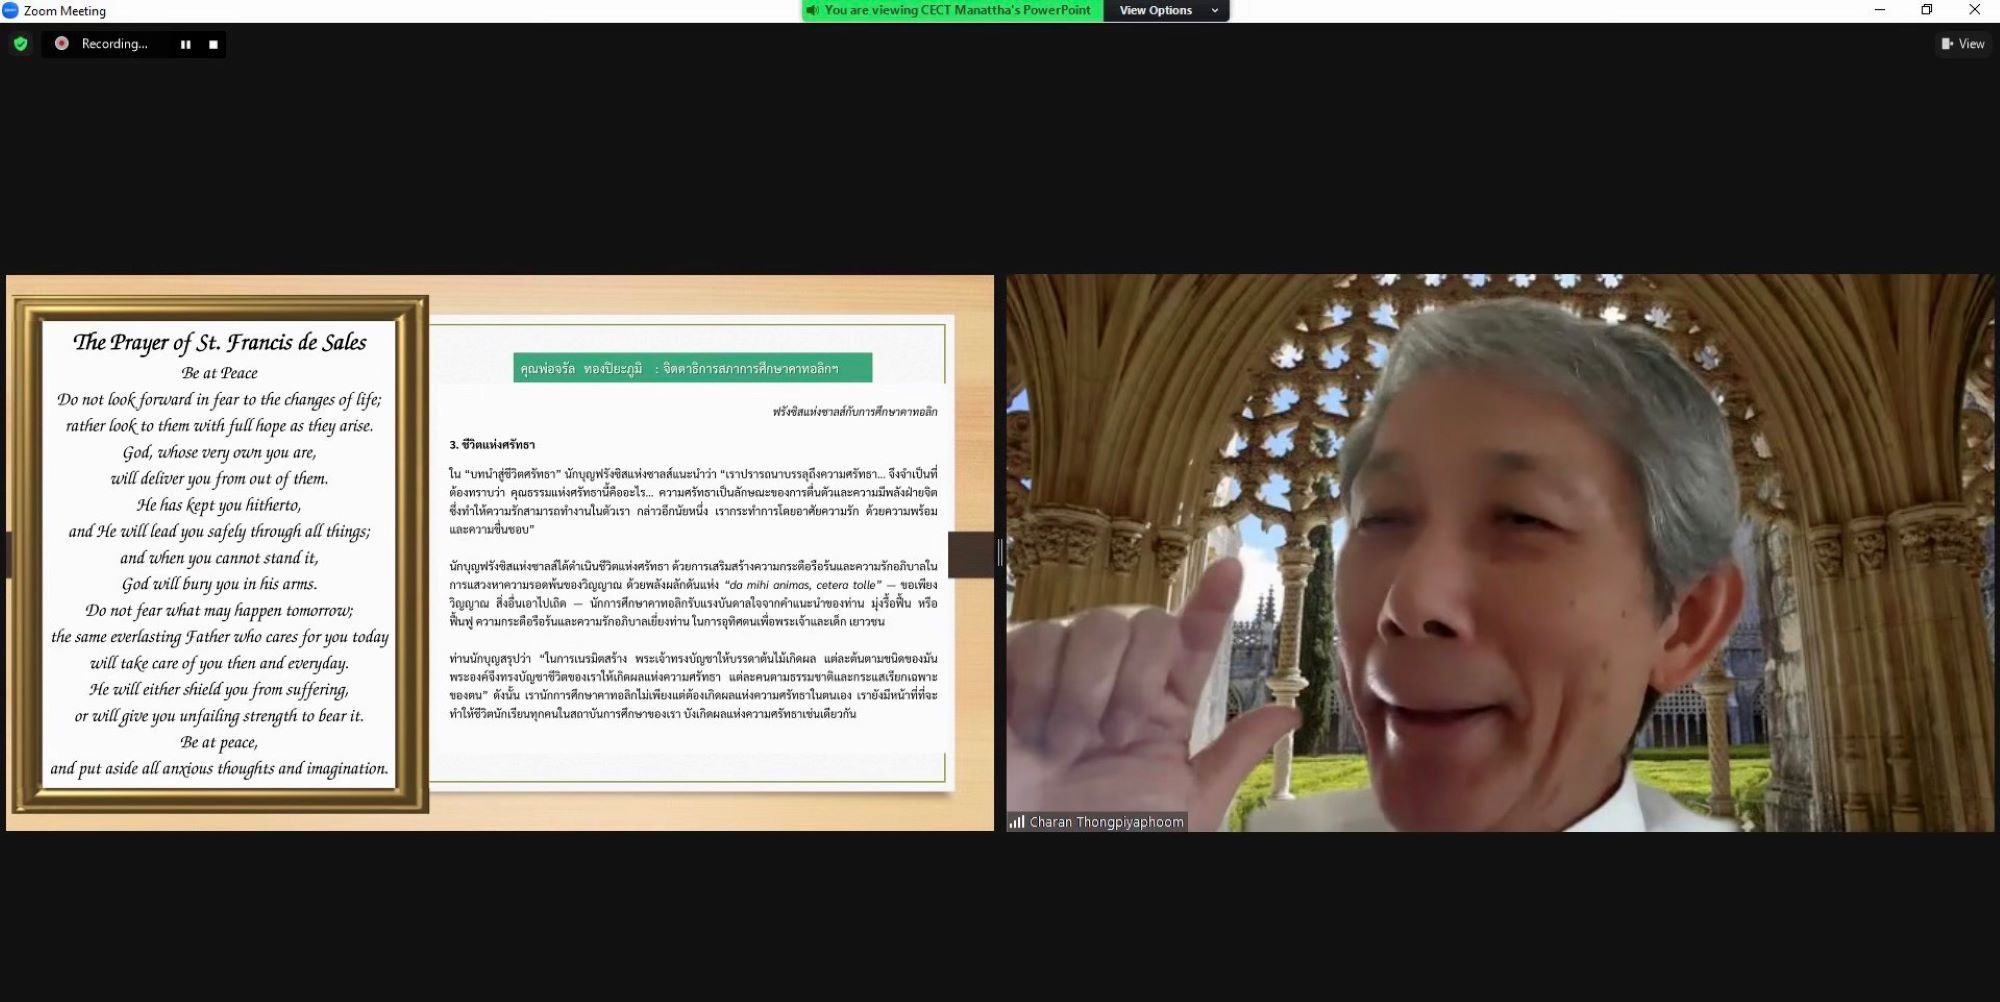Screen dimensions: 2000x1002
Task: Click the speaker icon in the sharing banner
Action: pyautogui.click(x=813, y=11)
